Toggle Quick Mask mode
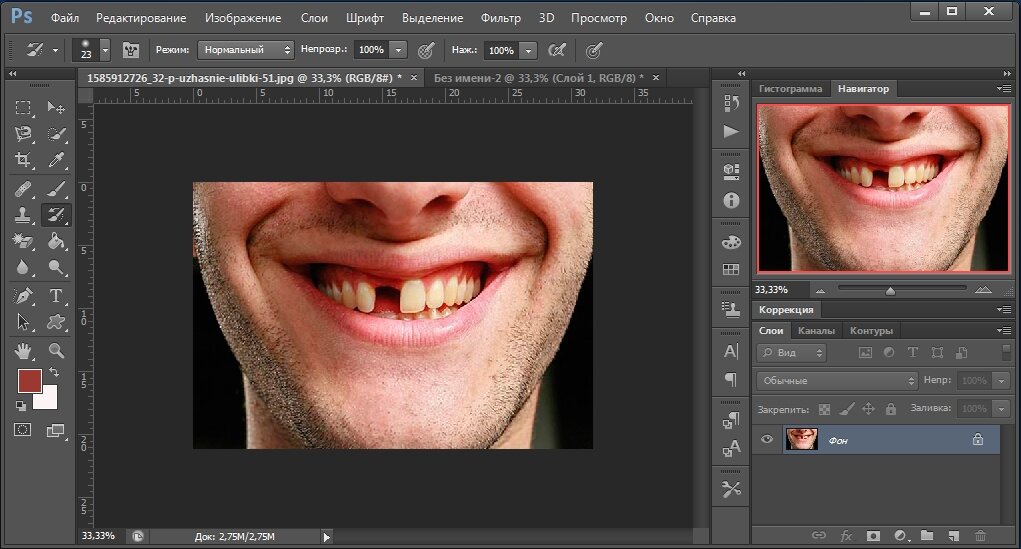This screenshot has height=549, width=1021. tap(23, 430)
